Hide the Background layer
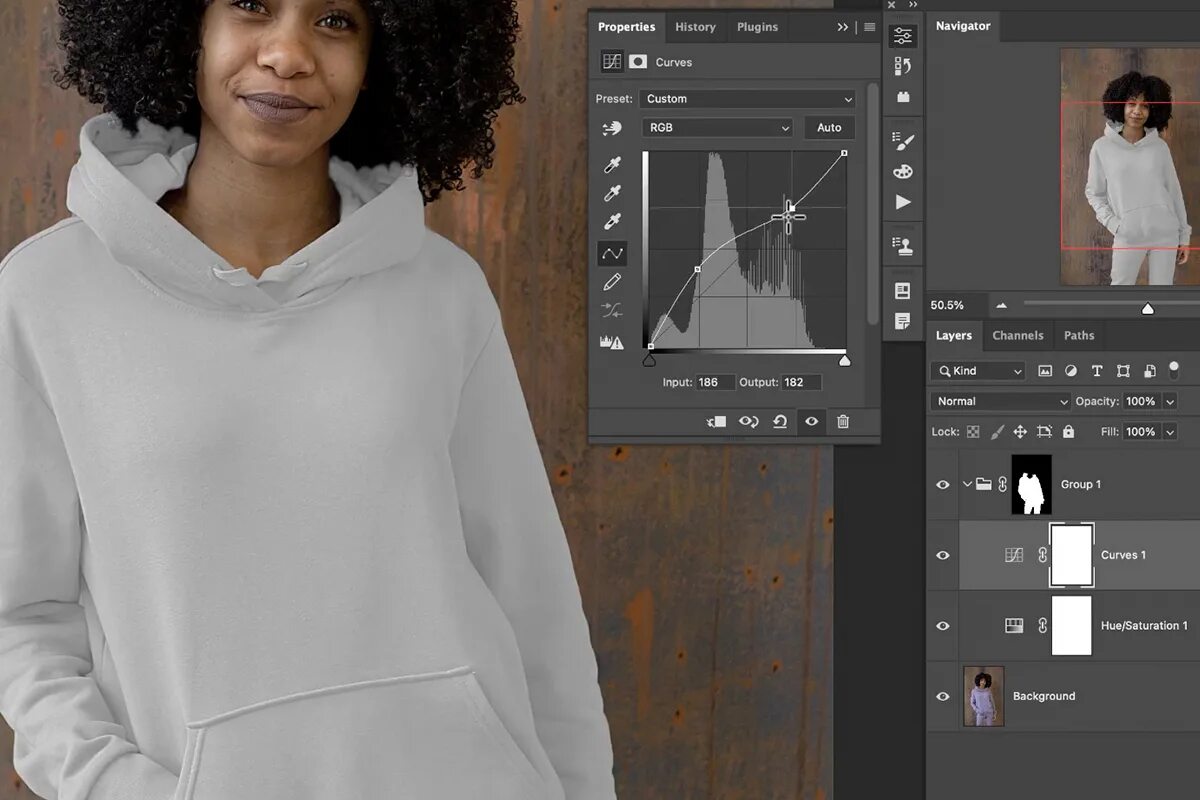 point(943,696)
